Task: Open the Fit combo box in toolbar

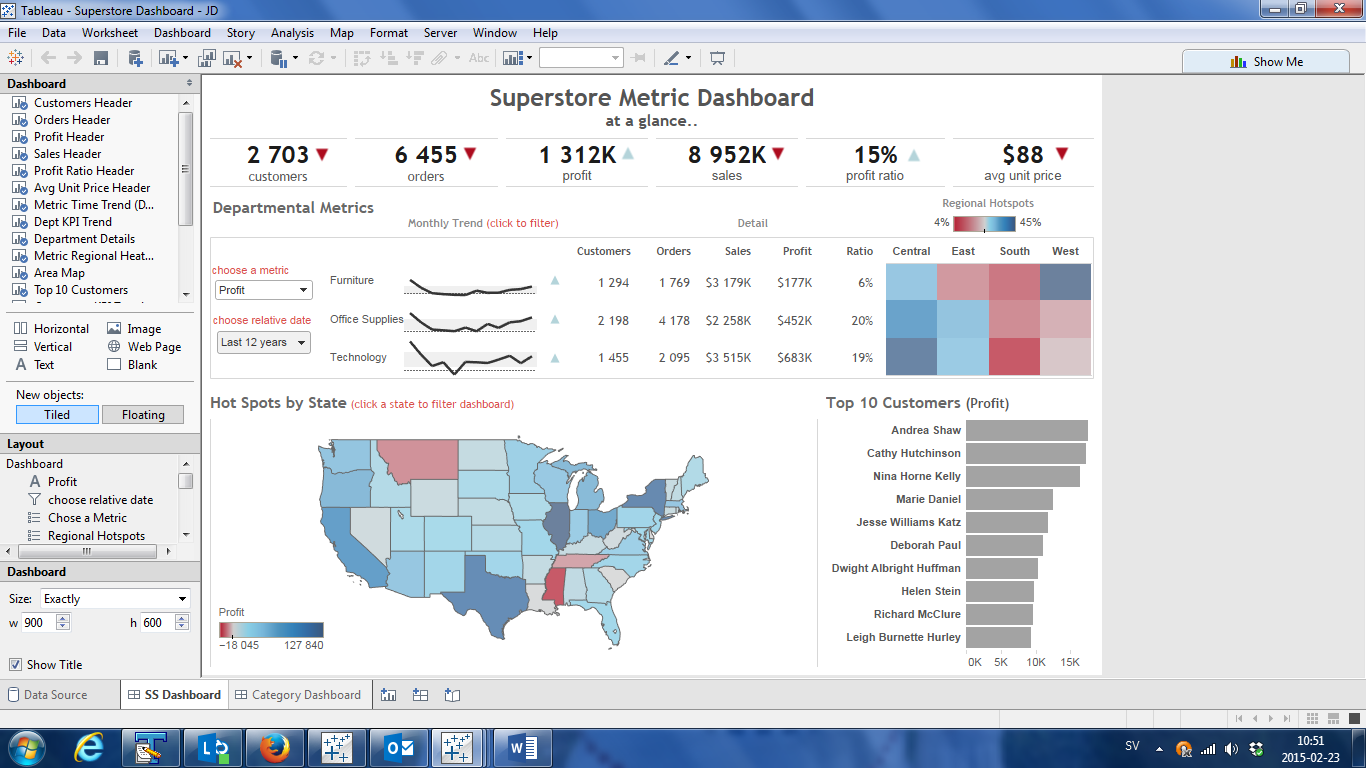Action: pyautogui.click(x=581, y=58)
